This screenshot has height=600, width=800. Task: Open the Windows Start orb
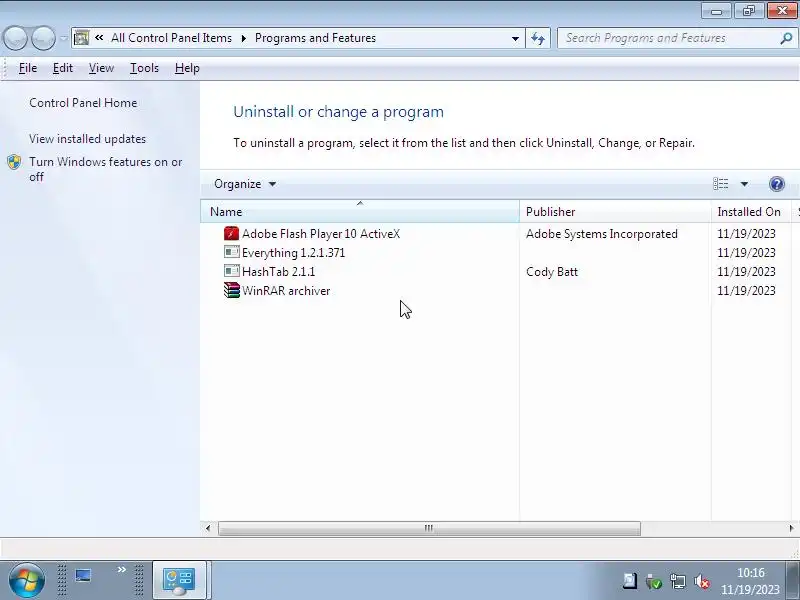26,580
